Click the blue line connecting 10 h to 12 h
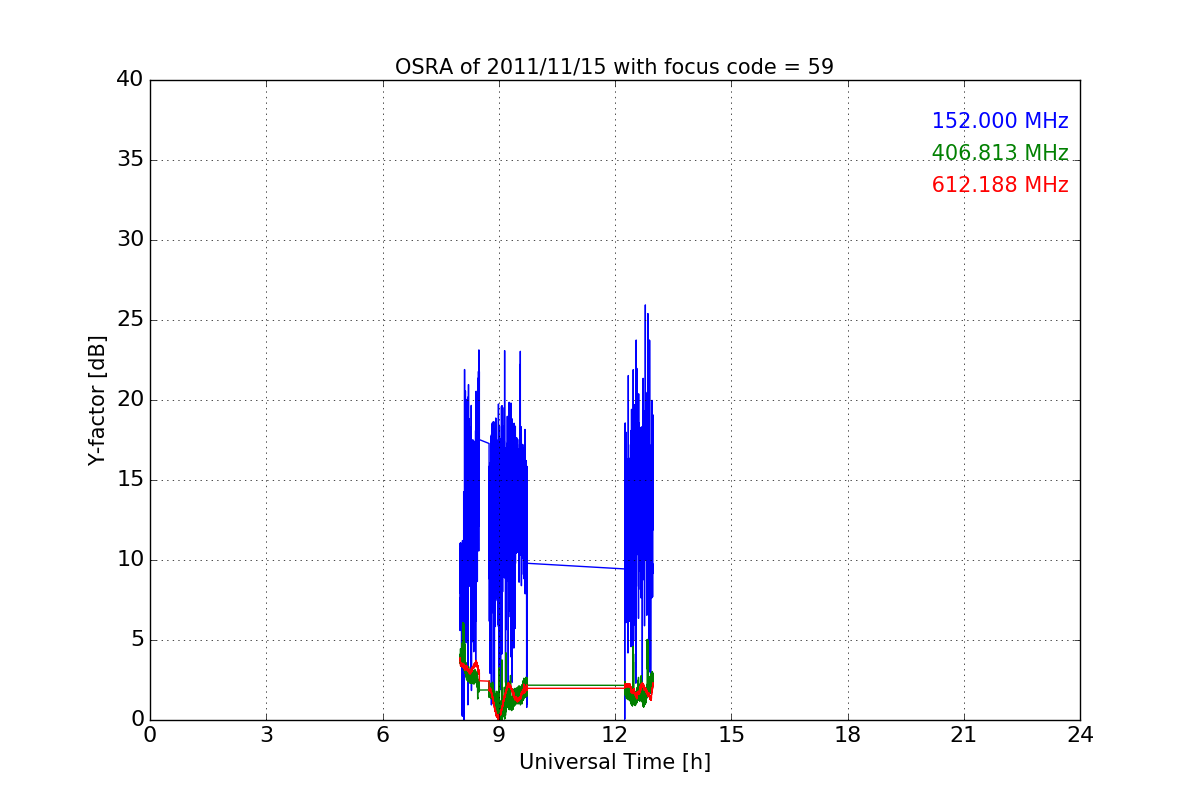 [x=576, y=565]
